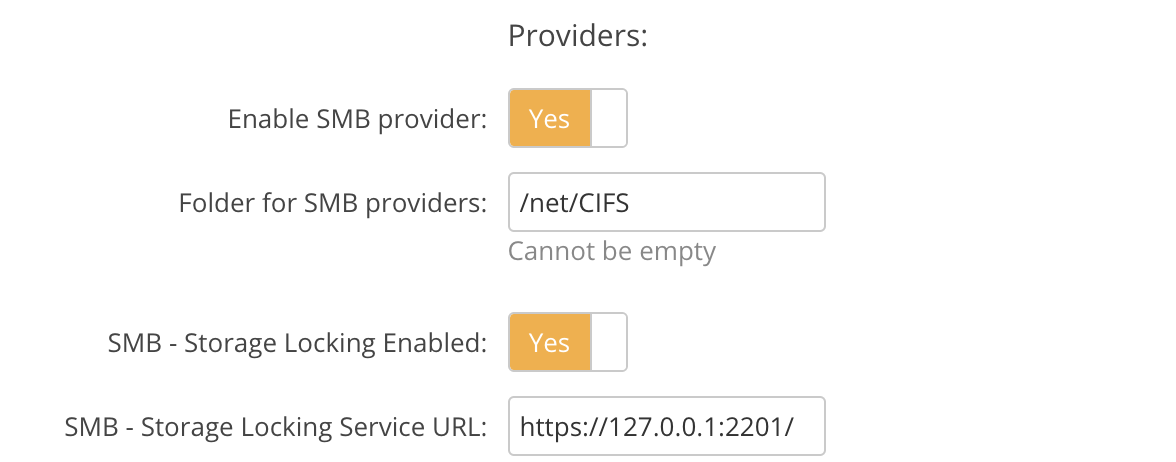1176x462 pixels.
Task: Click end of the Service URL text
Action: [796, 427]
